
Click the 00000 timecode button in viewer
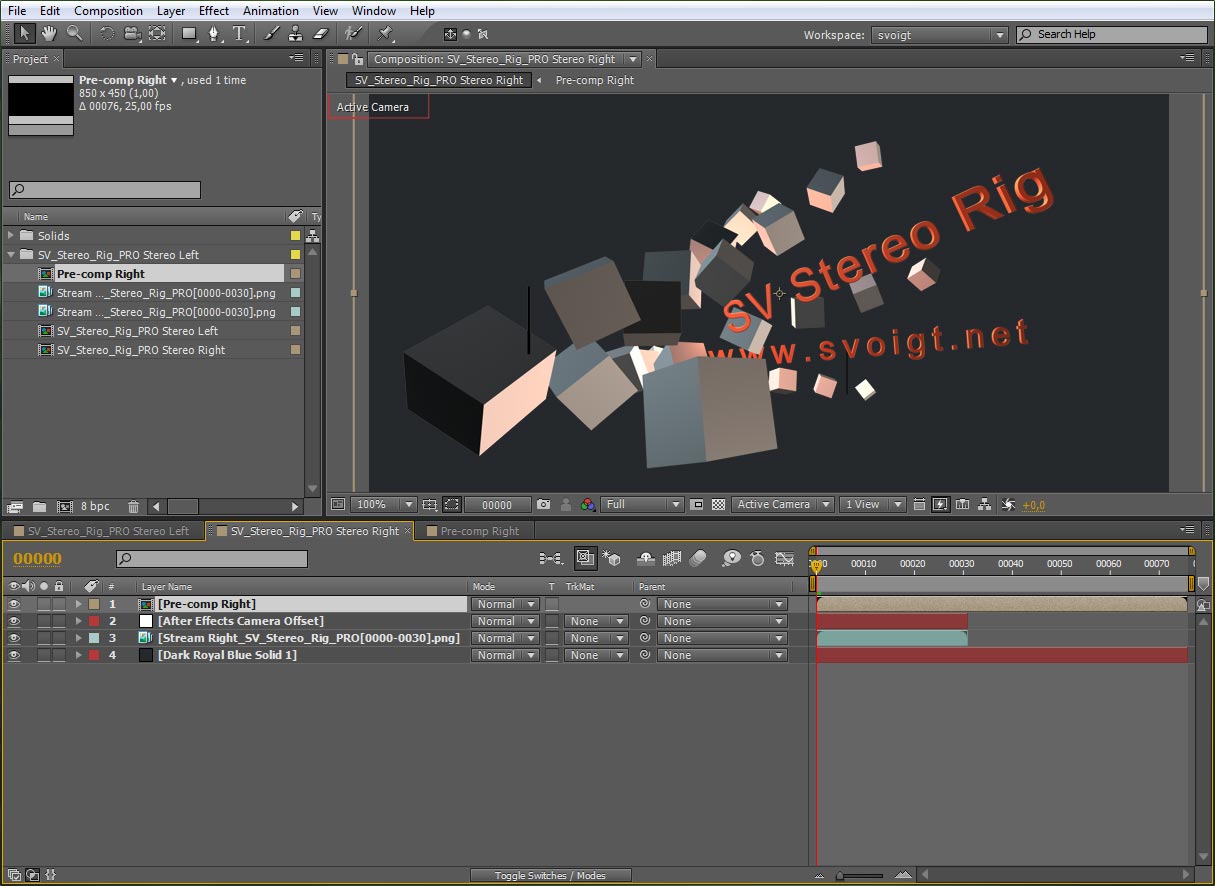pos(497,505)
